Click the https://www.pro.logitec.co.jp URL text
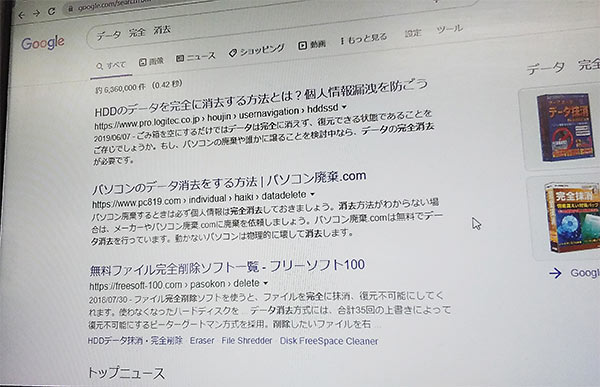Image resolution: width=600 pixels, height=387 pixels. click(147, 122)
